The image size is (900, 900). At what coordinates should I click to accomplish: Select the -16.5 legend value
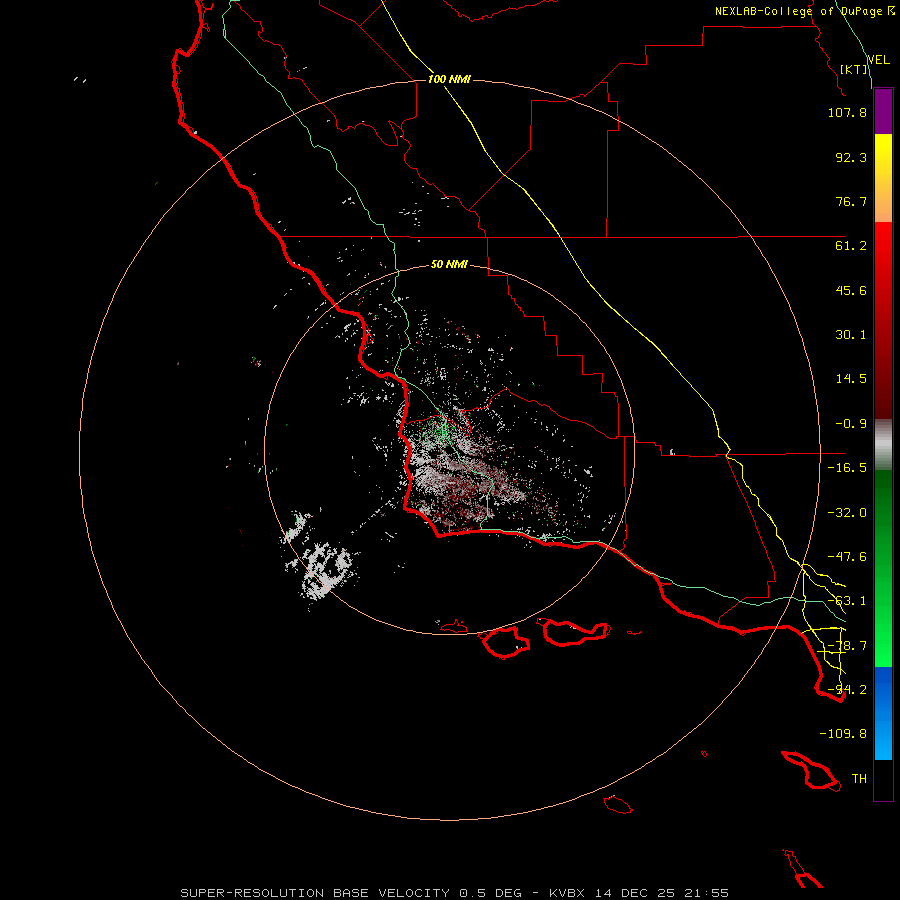point(847,468)
